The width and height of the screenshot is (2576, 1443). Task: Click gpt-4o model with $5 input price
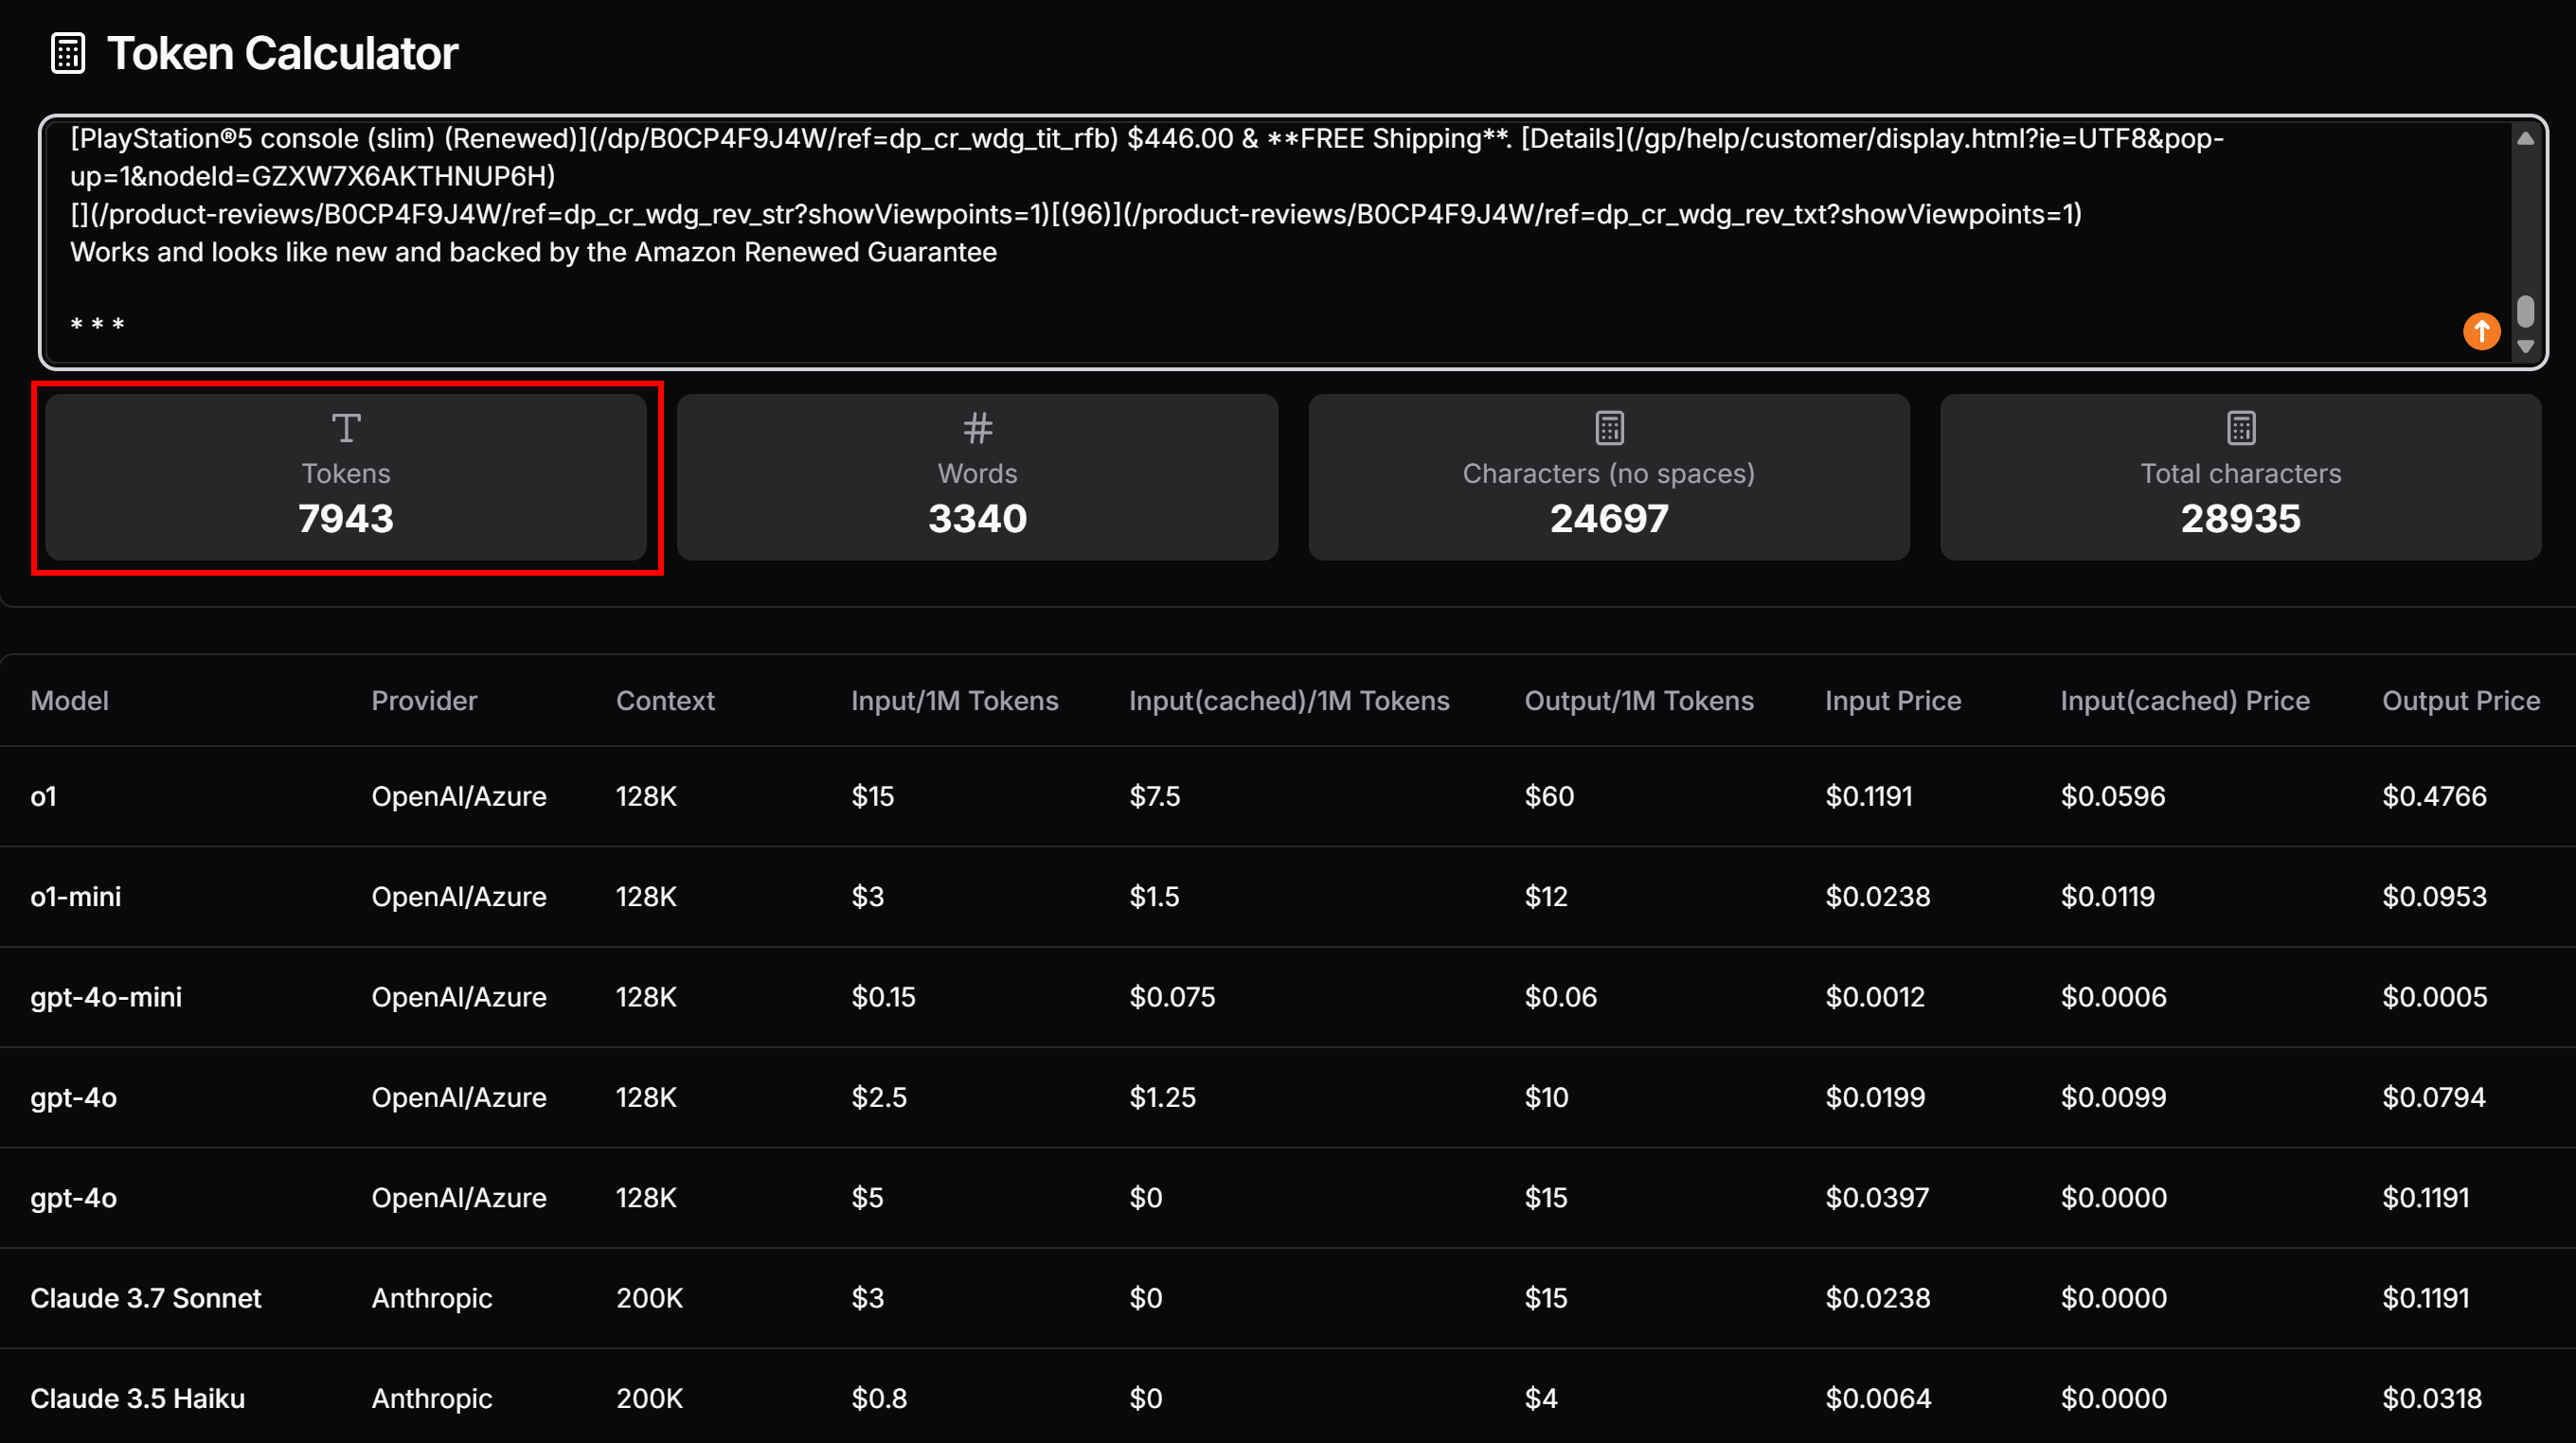[x=73, y=1198]
